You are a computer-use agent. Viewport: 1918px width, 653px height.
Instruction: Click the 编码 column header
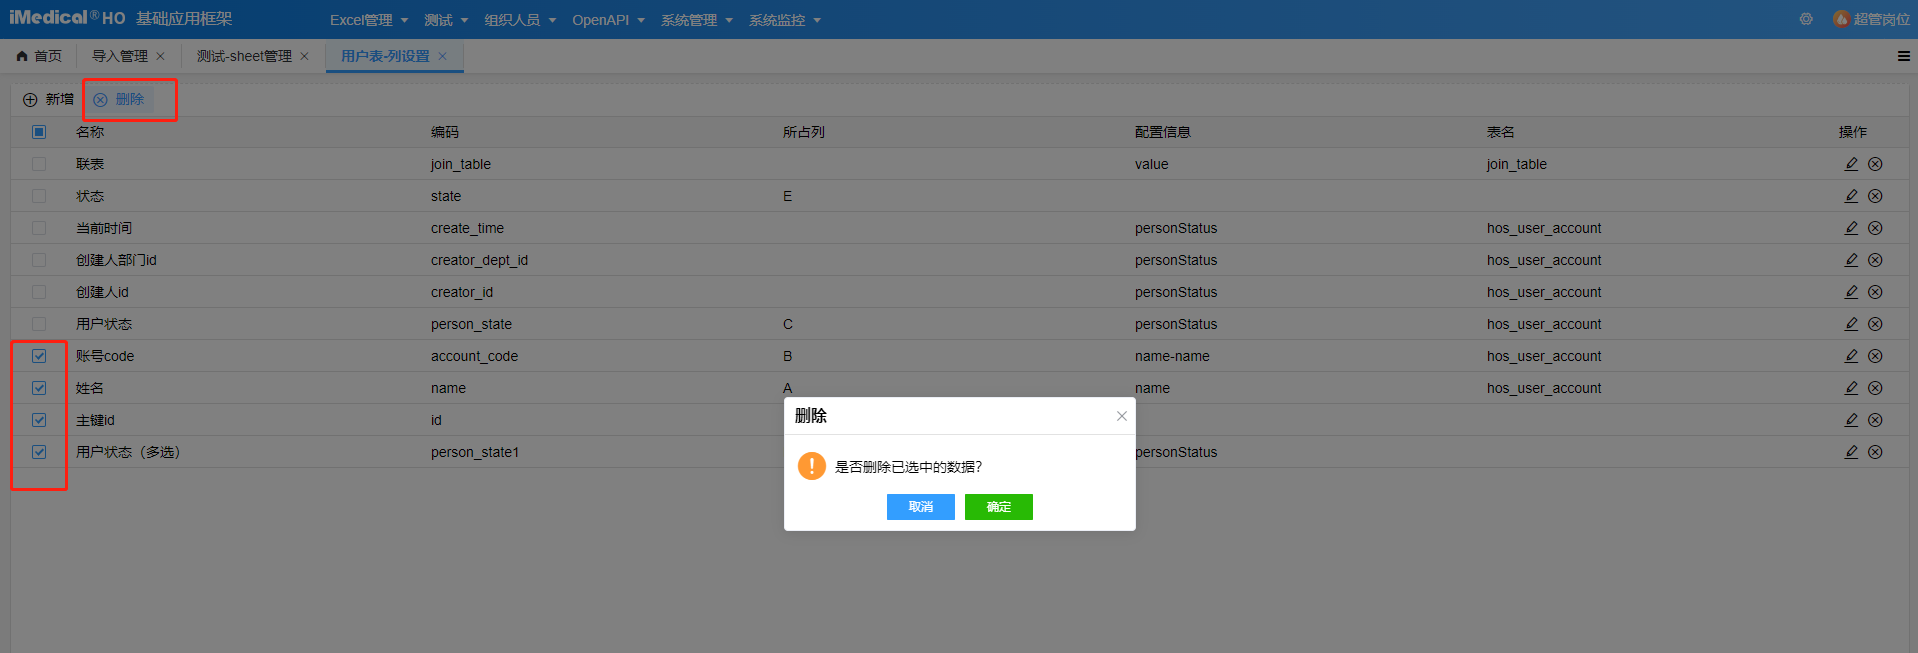[445, 132]
